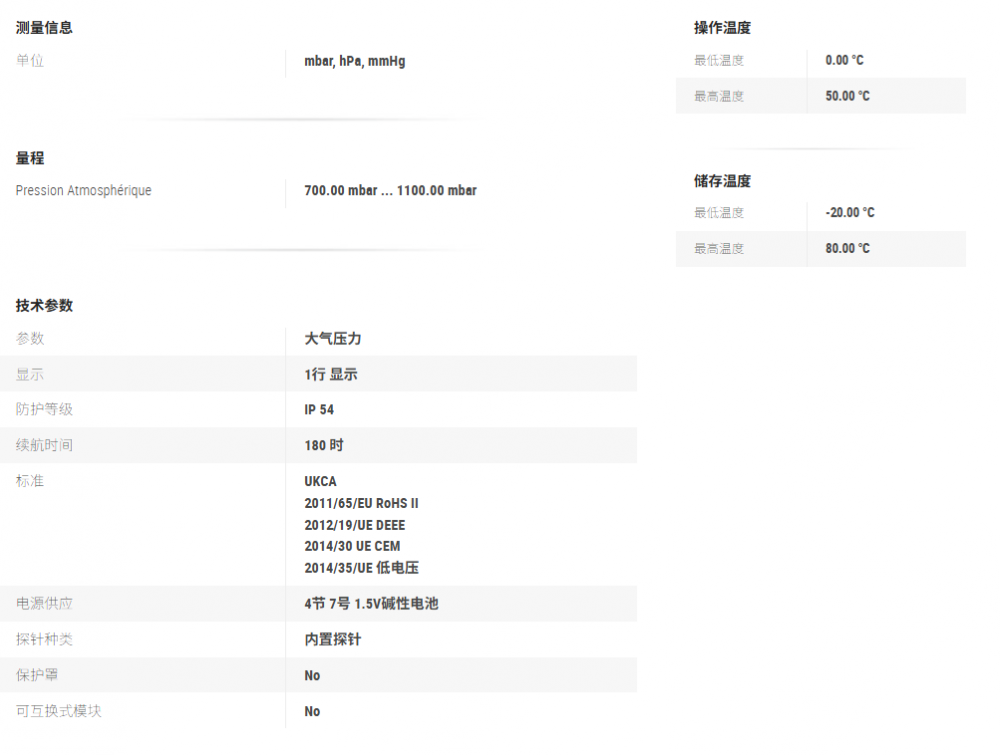This screenshot has width=1000, height=756.
Task: Click the 180 时 battery life value
Action: [x=323, y=445]
